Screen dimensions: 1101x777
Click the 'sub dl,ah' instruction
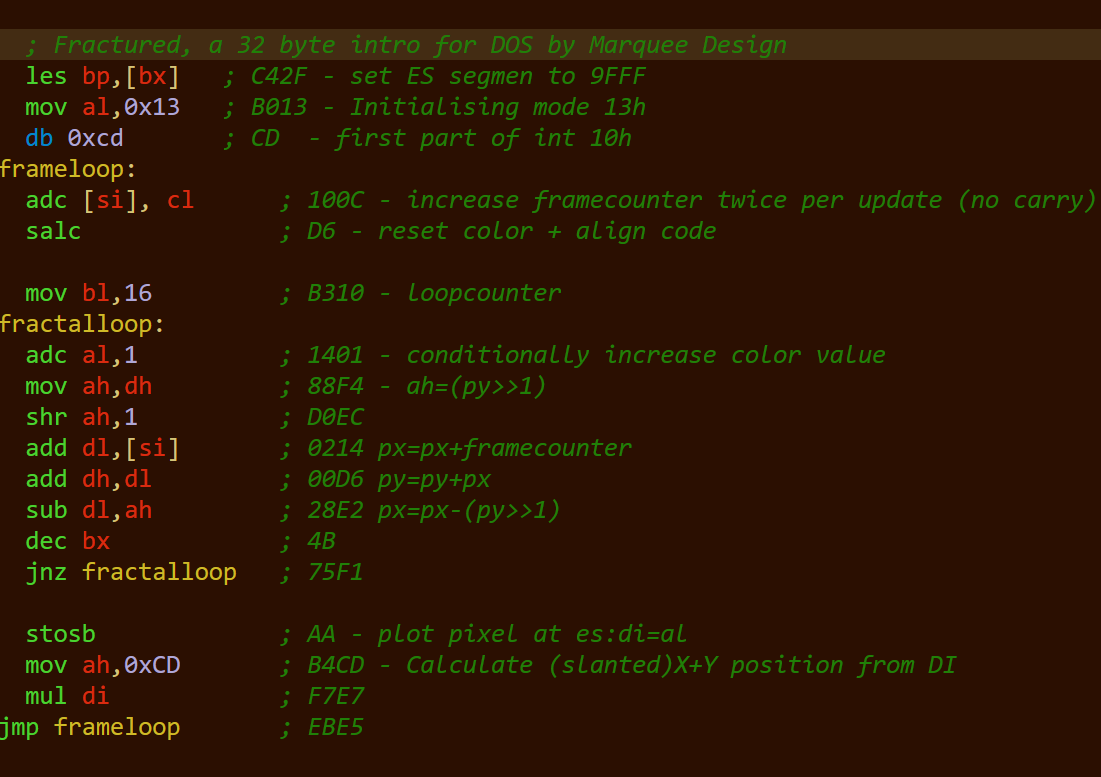click(x=89, y=510)
